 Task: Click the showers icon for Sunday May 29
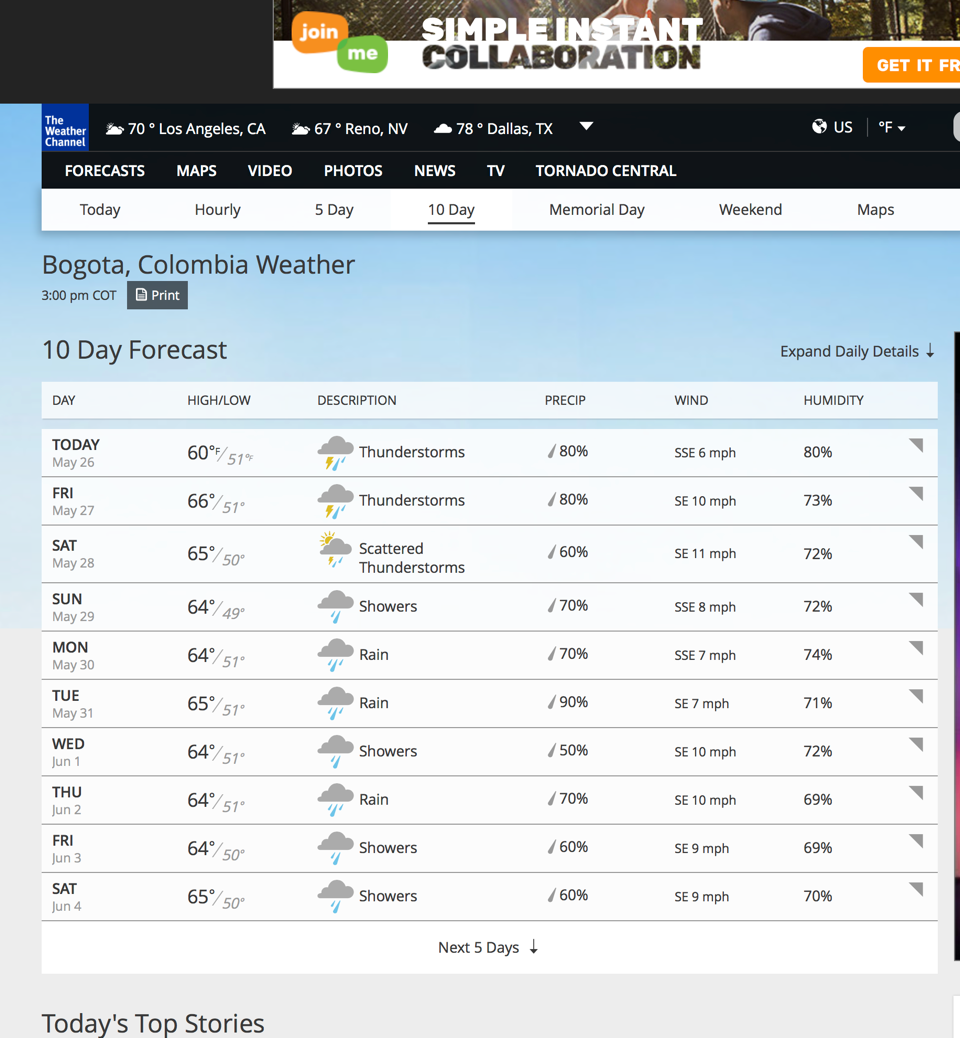pos(335,607)
